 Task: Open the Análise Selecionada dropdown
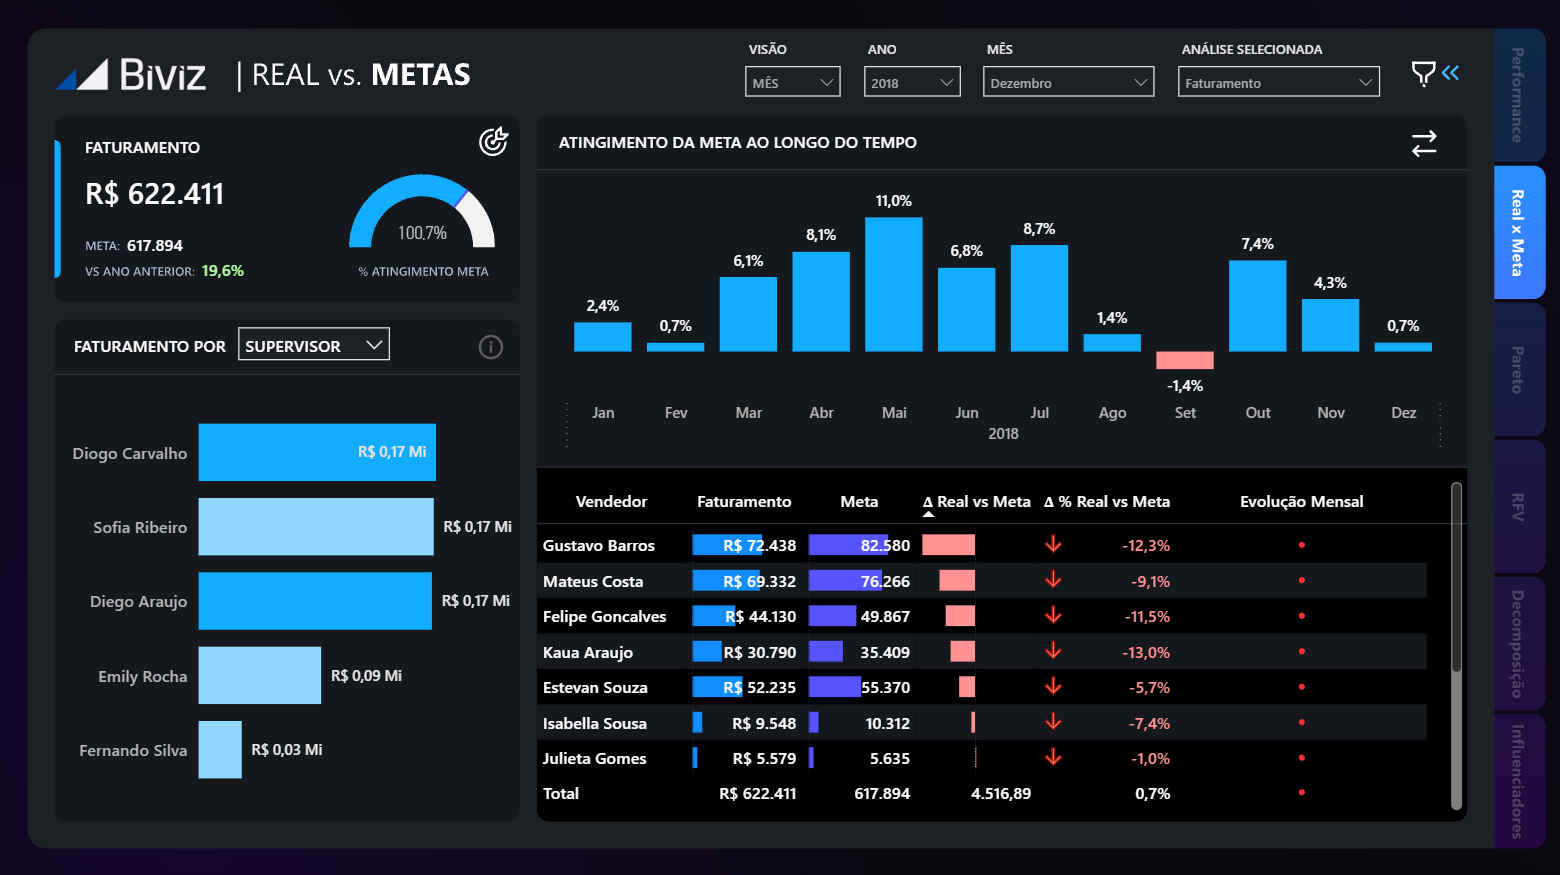[1279, 82]
